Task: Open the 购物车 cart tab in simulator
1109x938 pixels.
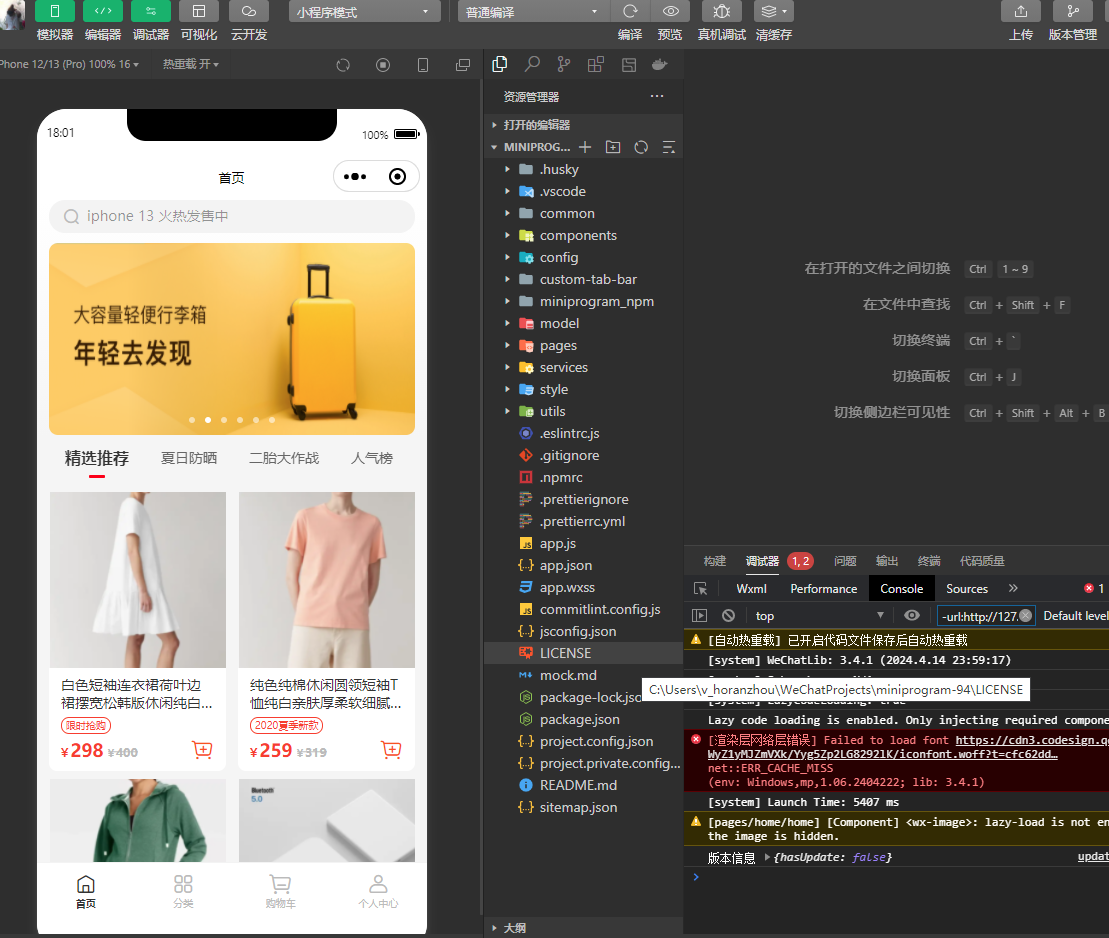Action: point(281,891)
